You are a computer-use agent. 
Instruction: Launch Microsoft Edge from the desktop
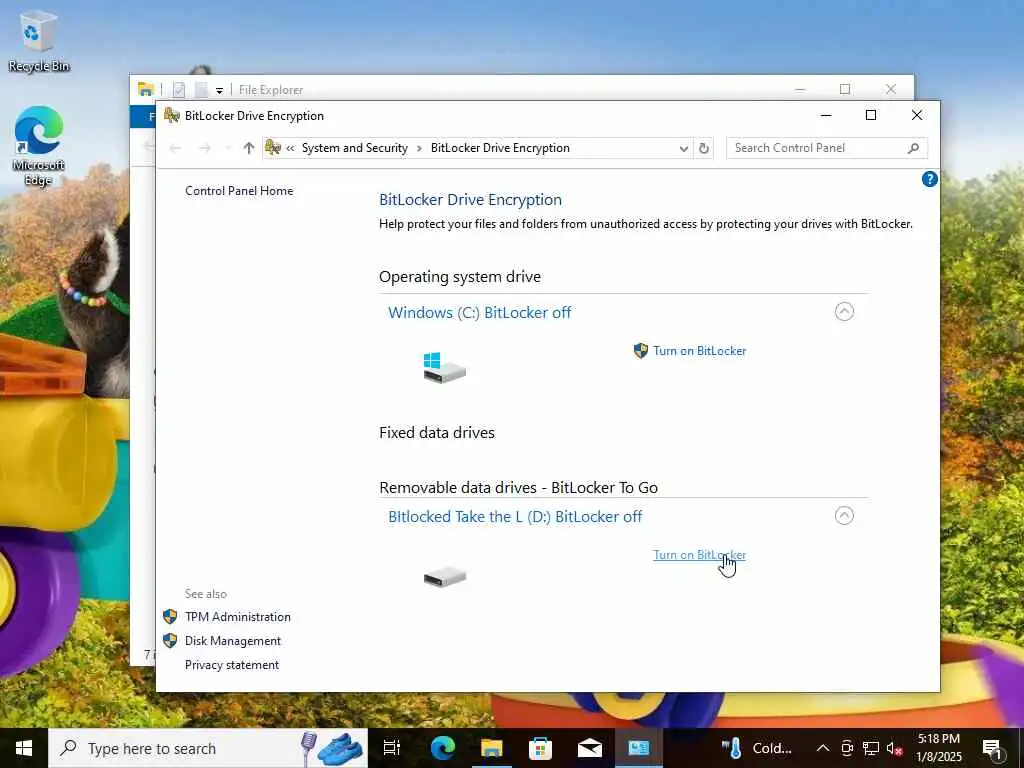39,147
